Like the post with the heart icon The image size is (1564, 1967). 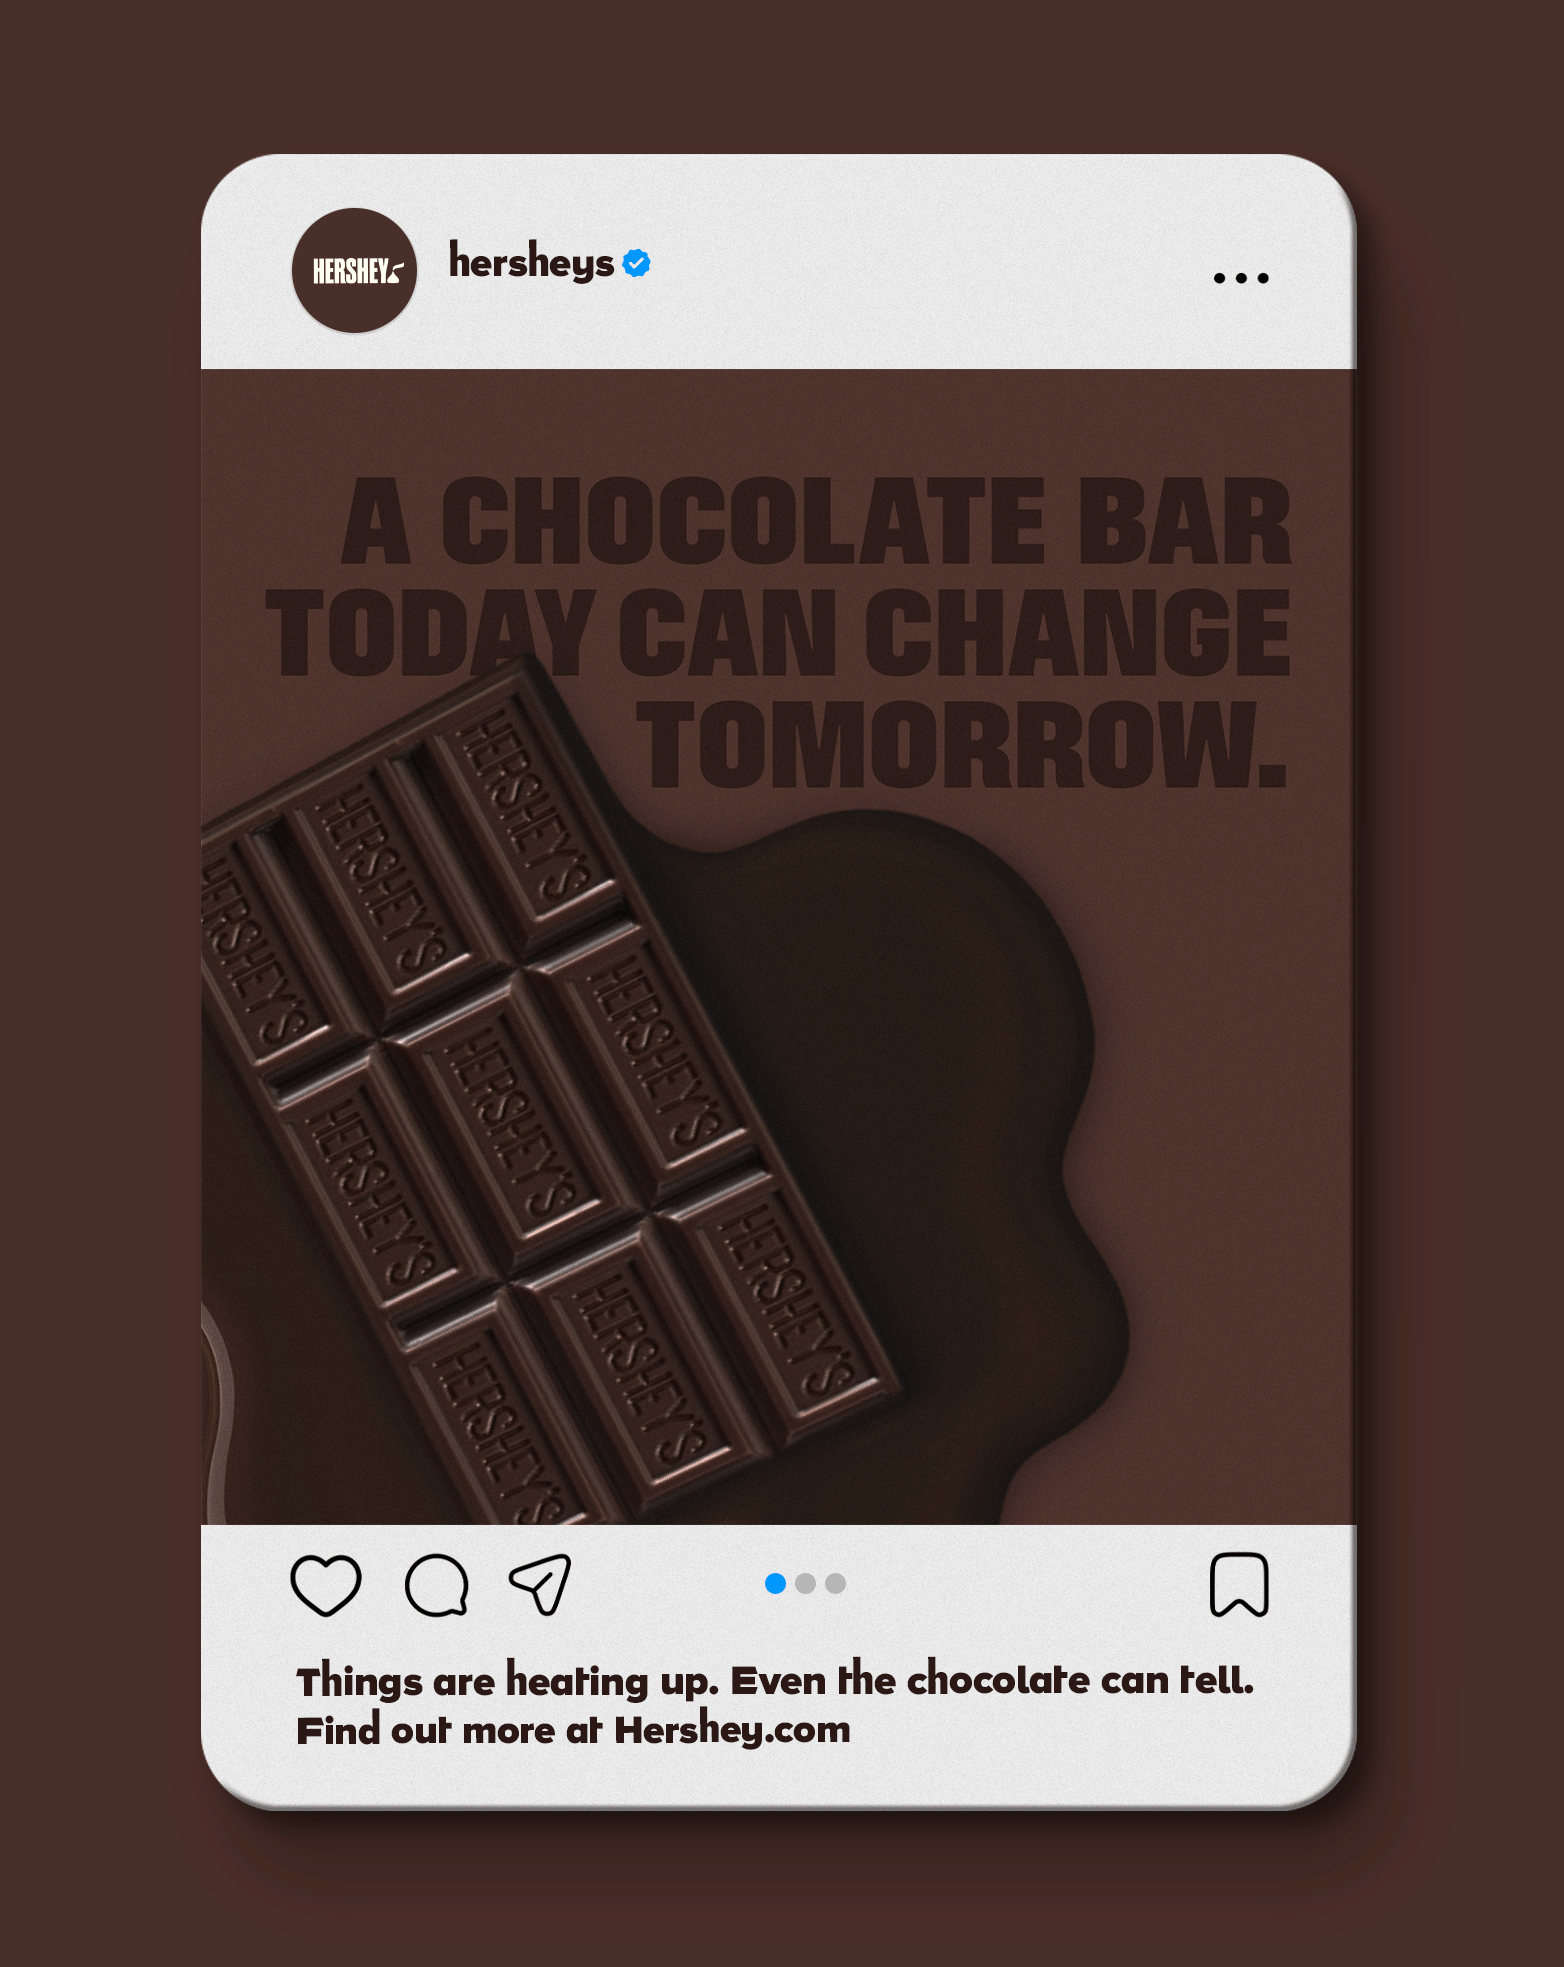click(x=326, y=1585)
